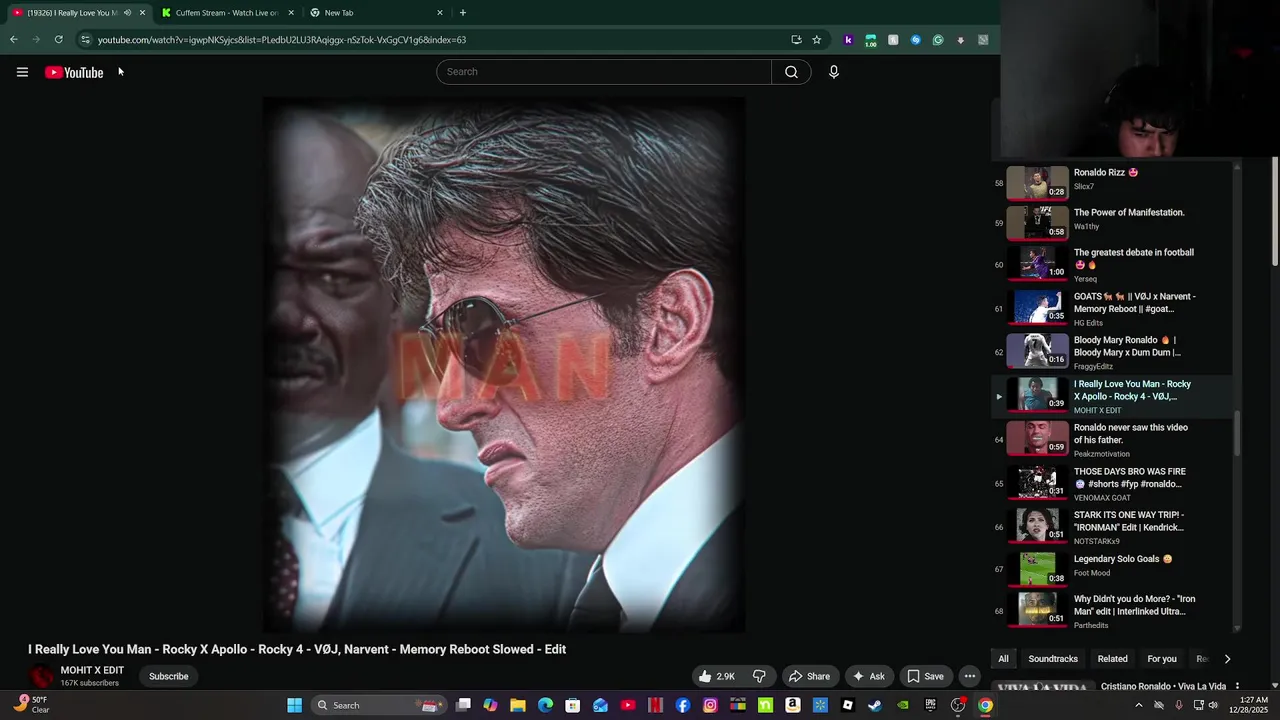Click the Ask button below video
Screen dimensions: 1280x720
(x=868, y=676)
